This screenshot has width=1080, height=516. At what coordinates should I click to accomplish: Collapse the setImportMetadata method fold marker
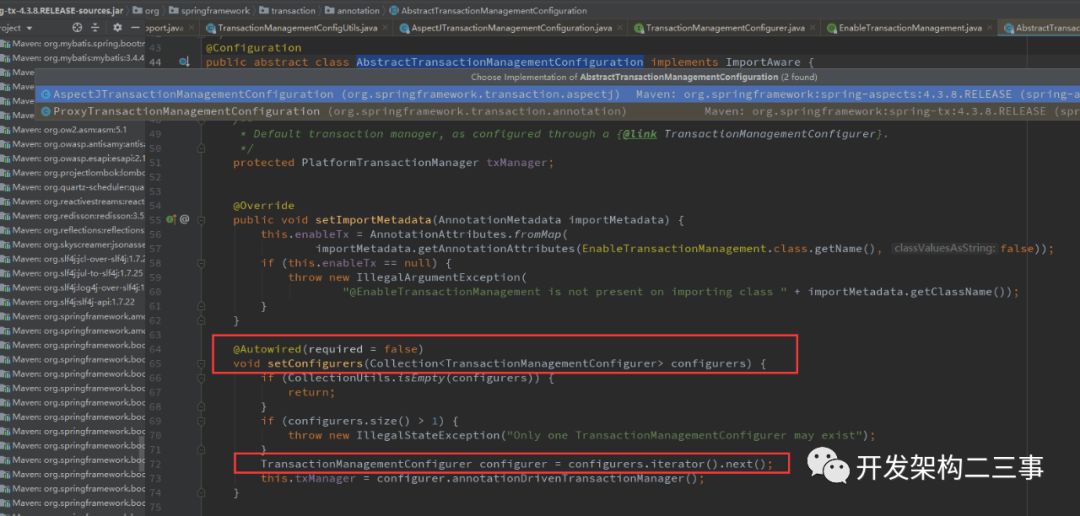point(200,220)
